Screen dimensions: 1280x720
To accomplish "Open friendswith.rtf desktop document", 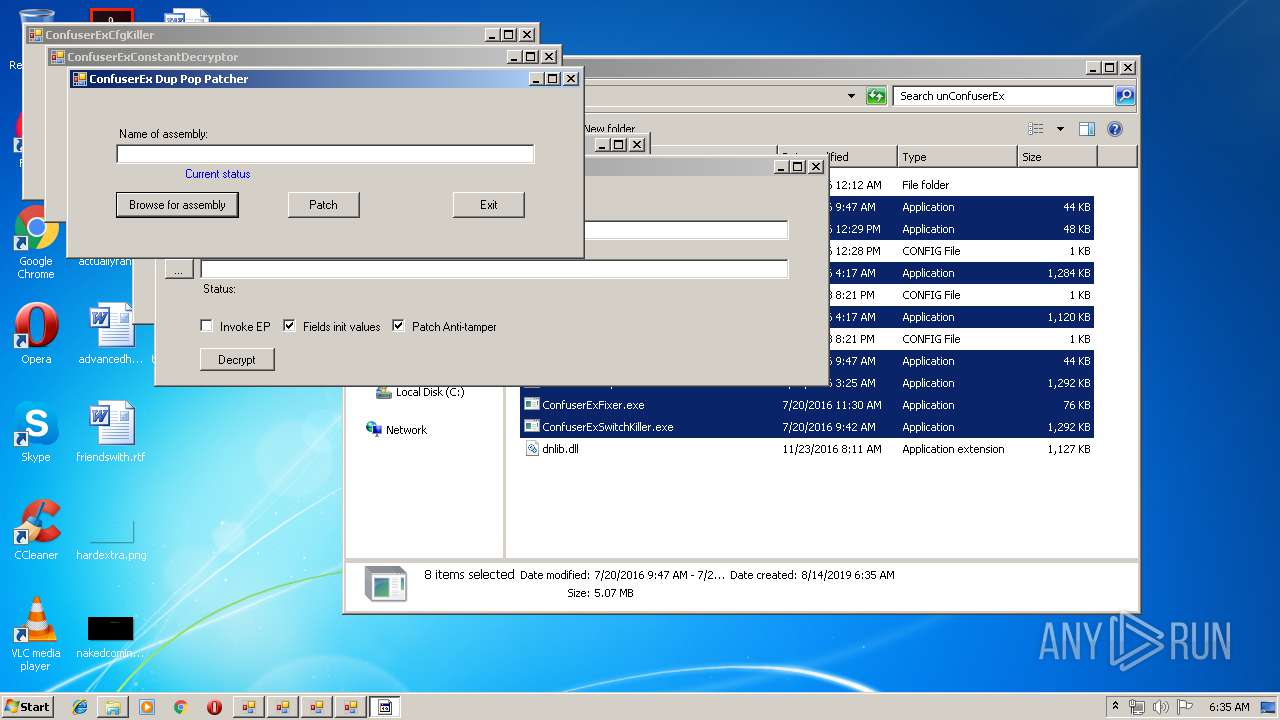I will point(110,432).
